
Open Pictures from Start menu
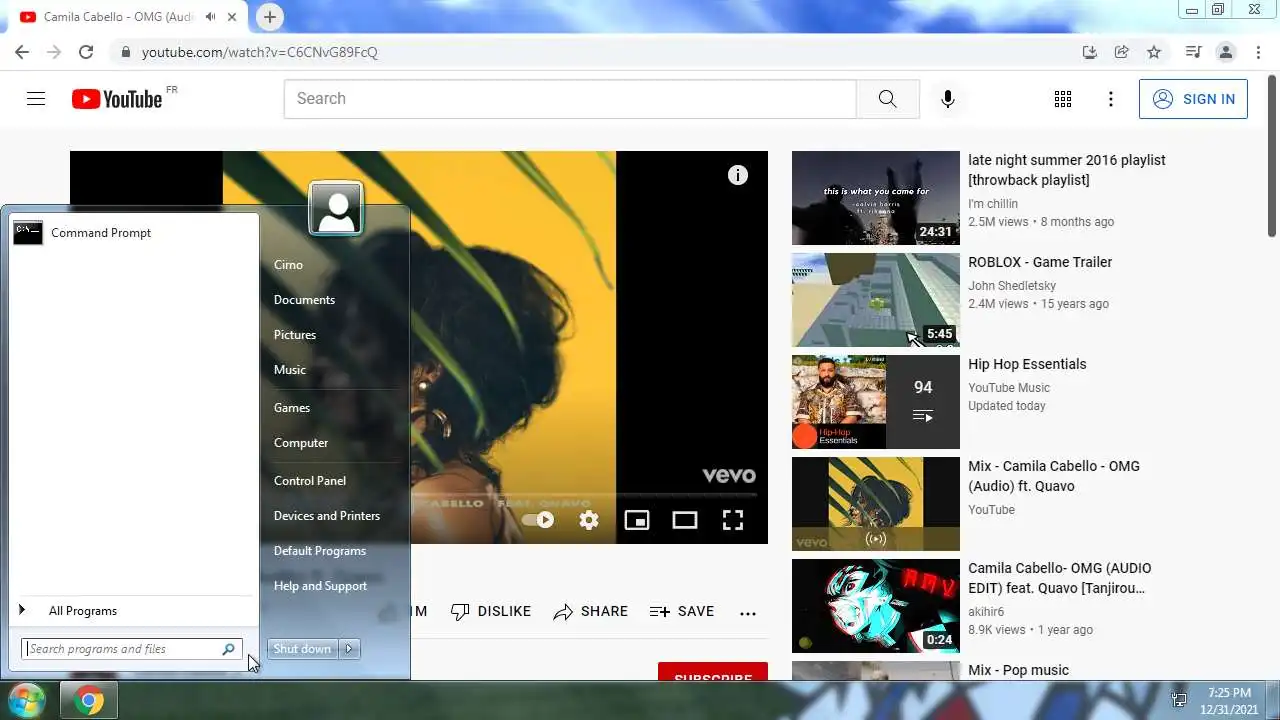[295, 335]
